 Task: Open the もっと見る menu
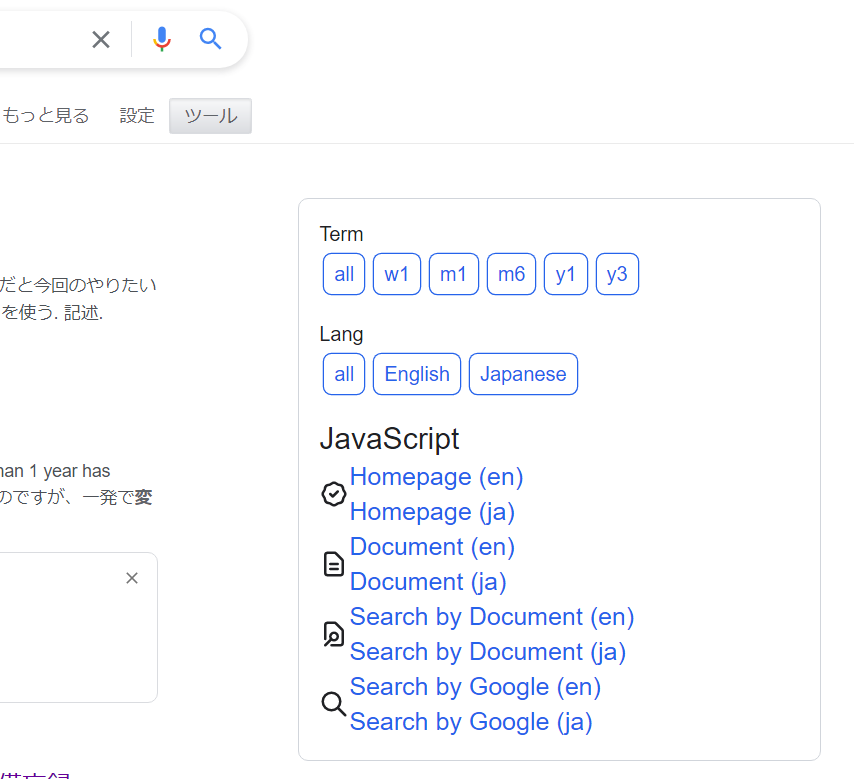click(46, 116)
